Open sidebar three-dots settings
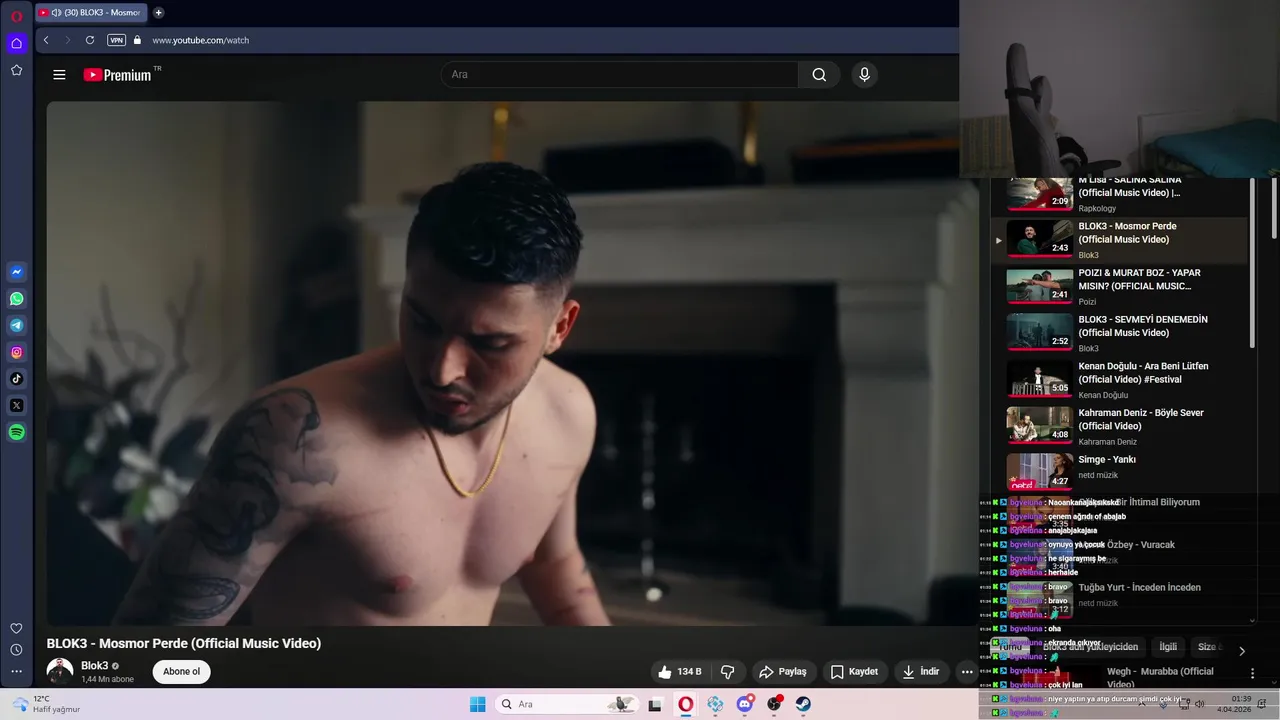This screenshot has width=1280, height=720. click(x=16, y=672)
